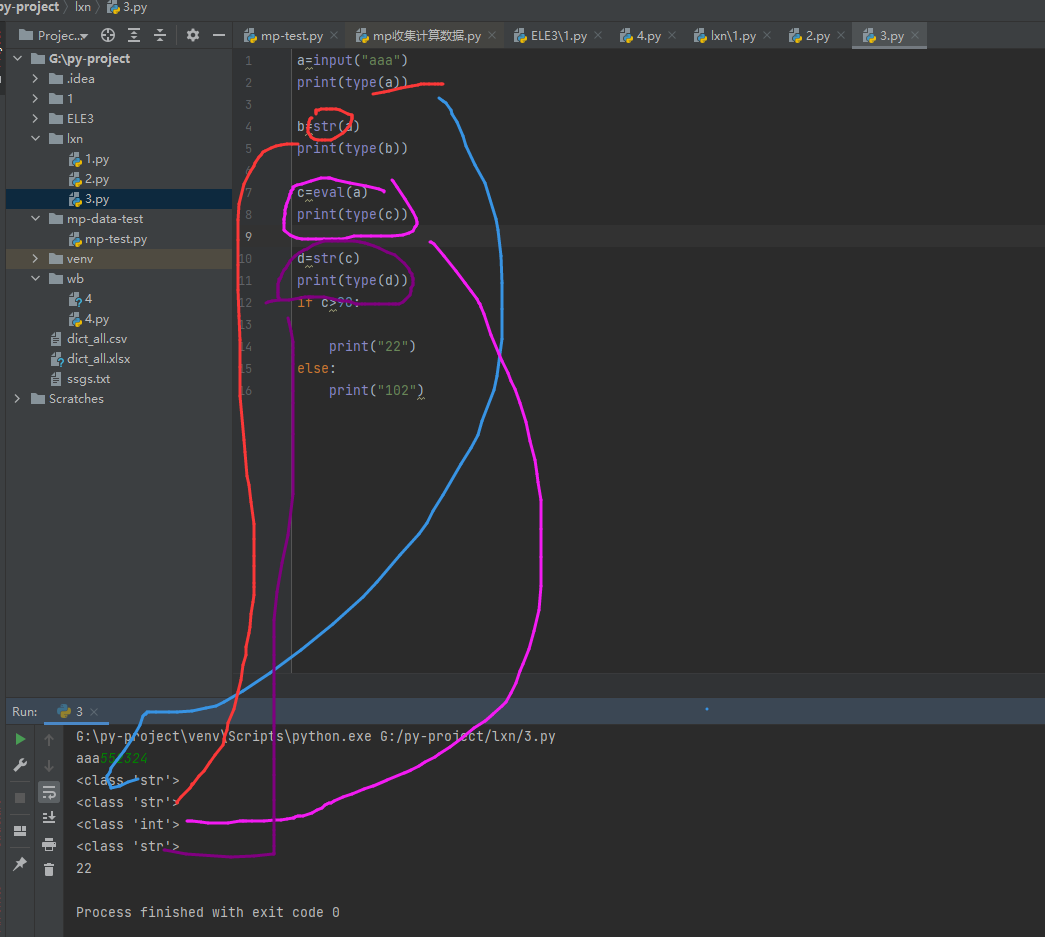Click Collapse All icon in Project toolbar

coord(160,35)
